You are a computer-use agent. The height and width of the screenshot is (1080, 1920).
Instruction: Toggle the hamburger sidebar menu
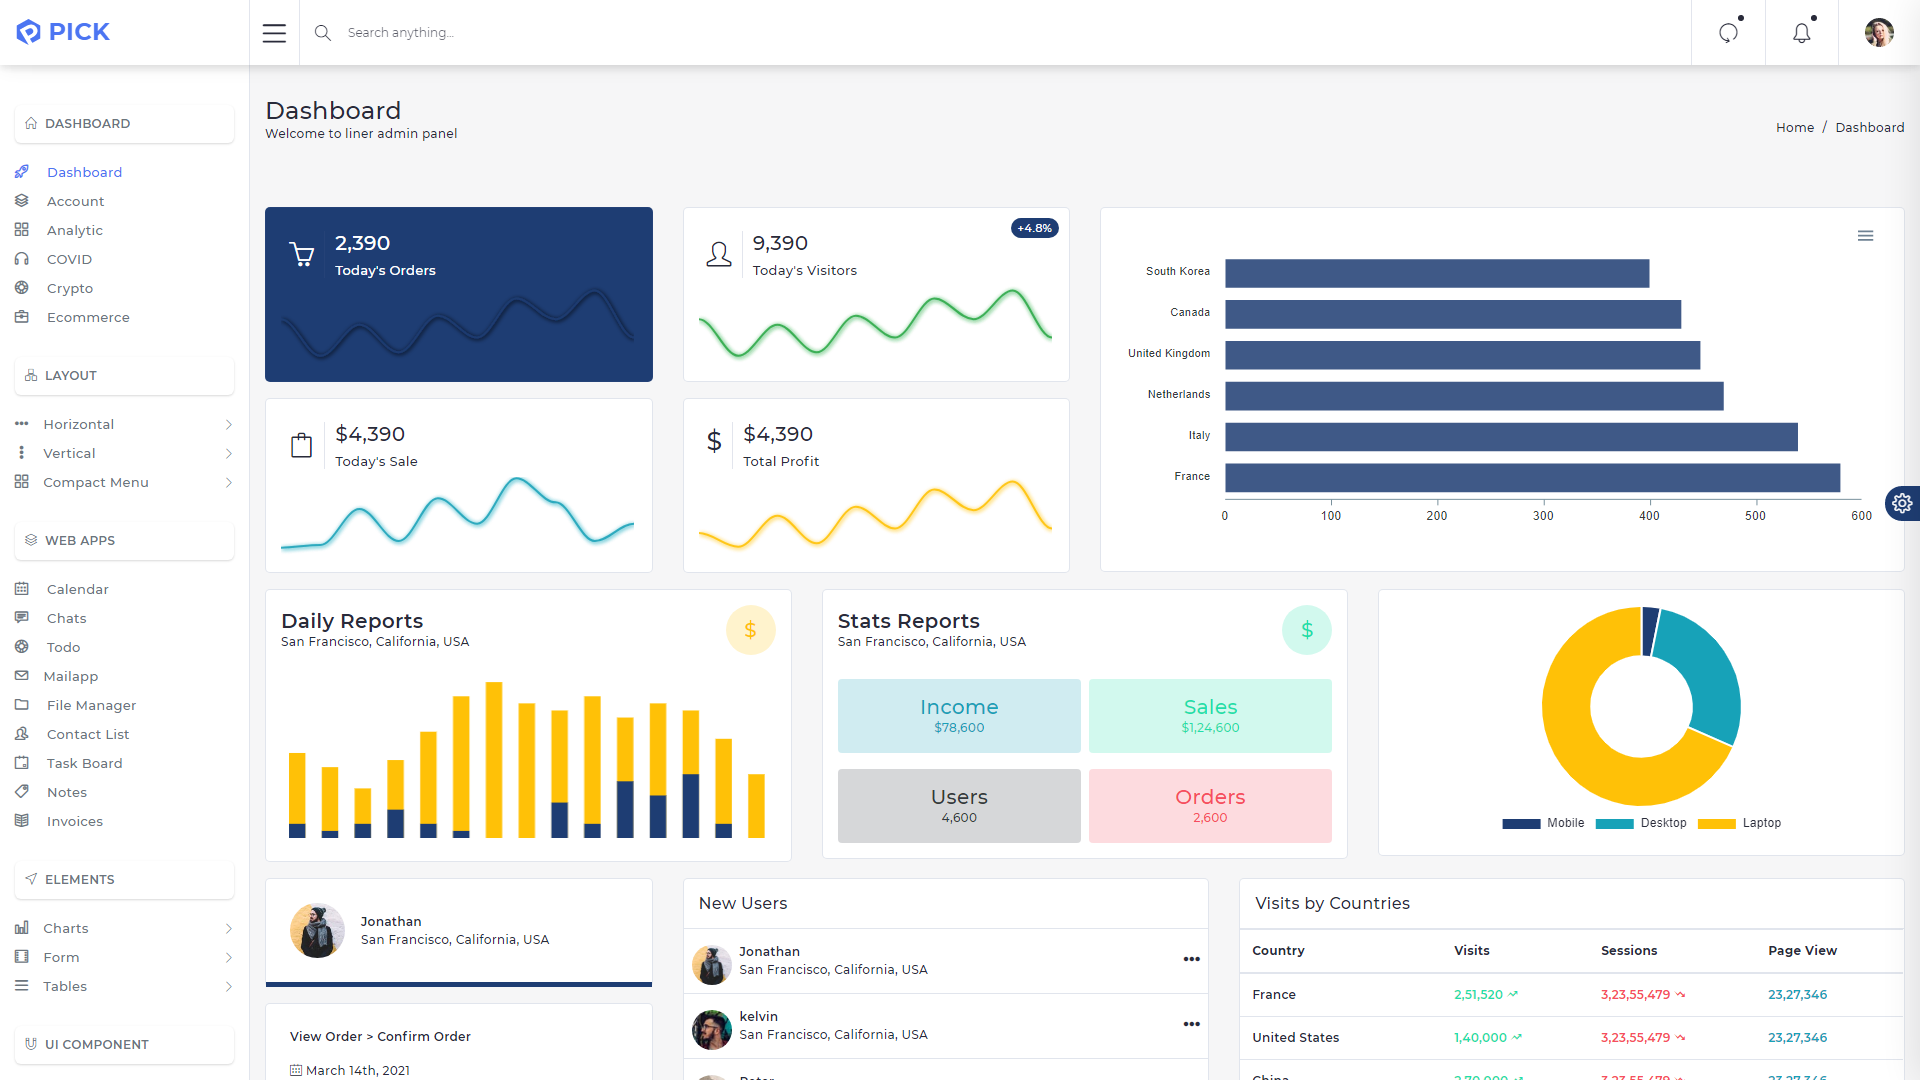coord(274,33)
